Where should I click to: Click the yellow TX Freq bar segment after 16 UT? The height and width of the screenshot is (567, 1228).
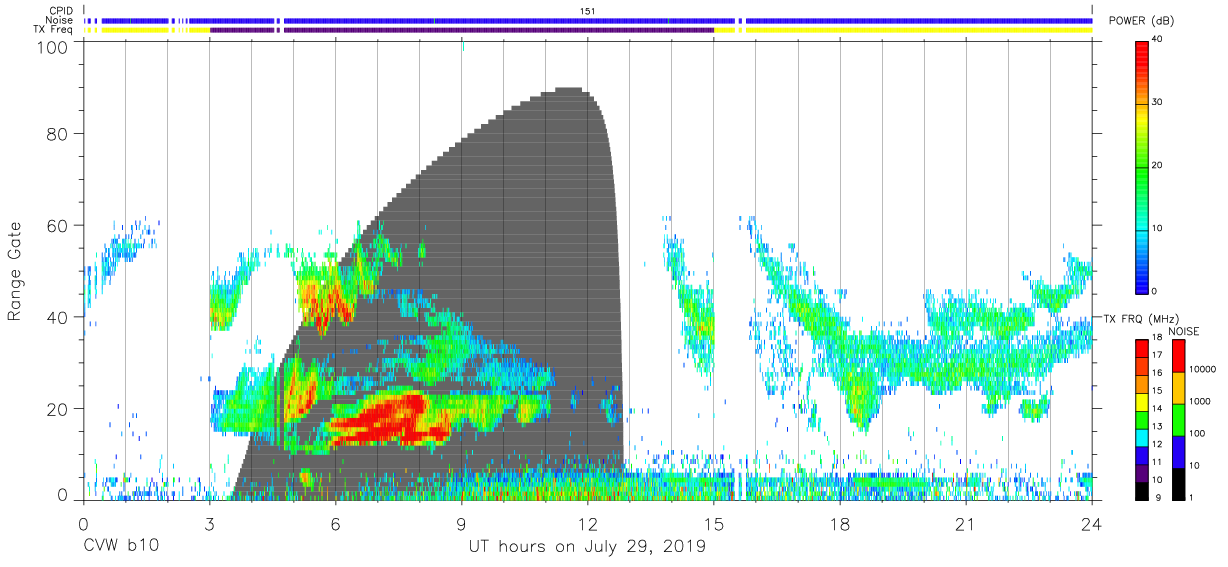coord(918,30)
